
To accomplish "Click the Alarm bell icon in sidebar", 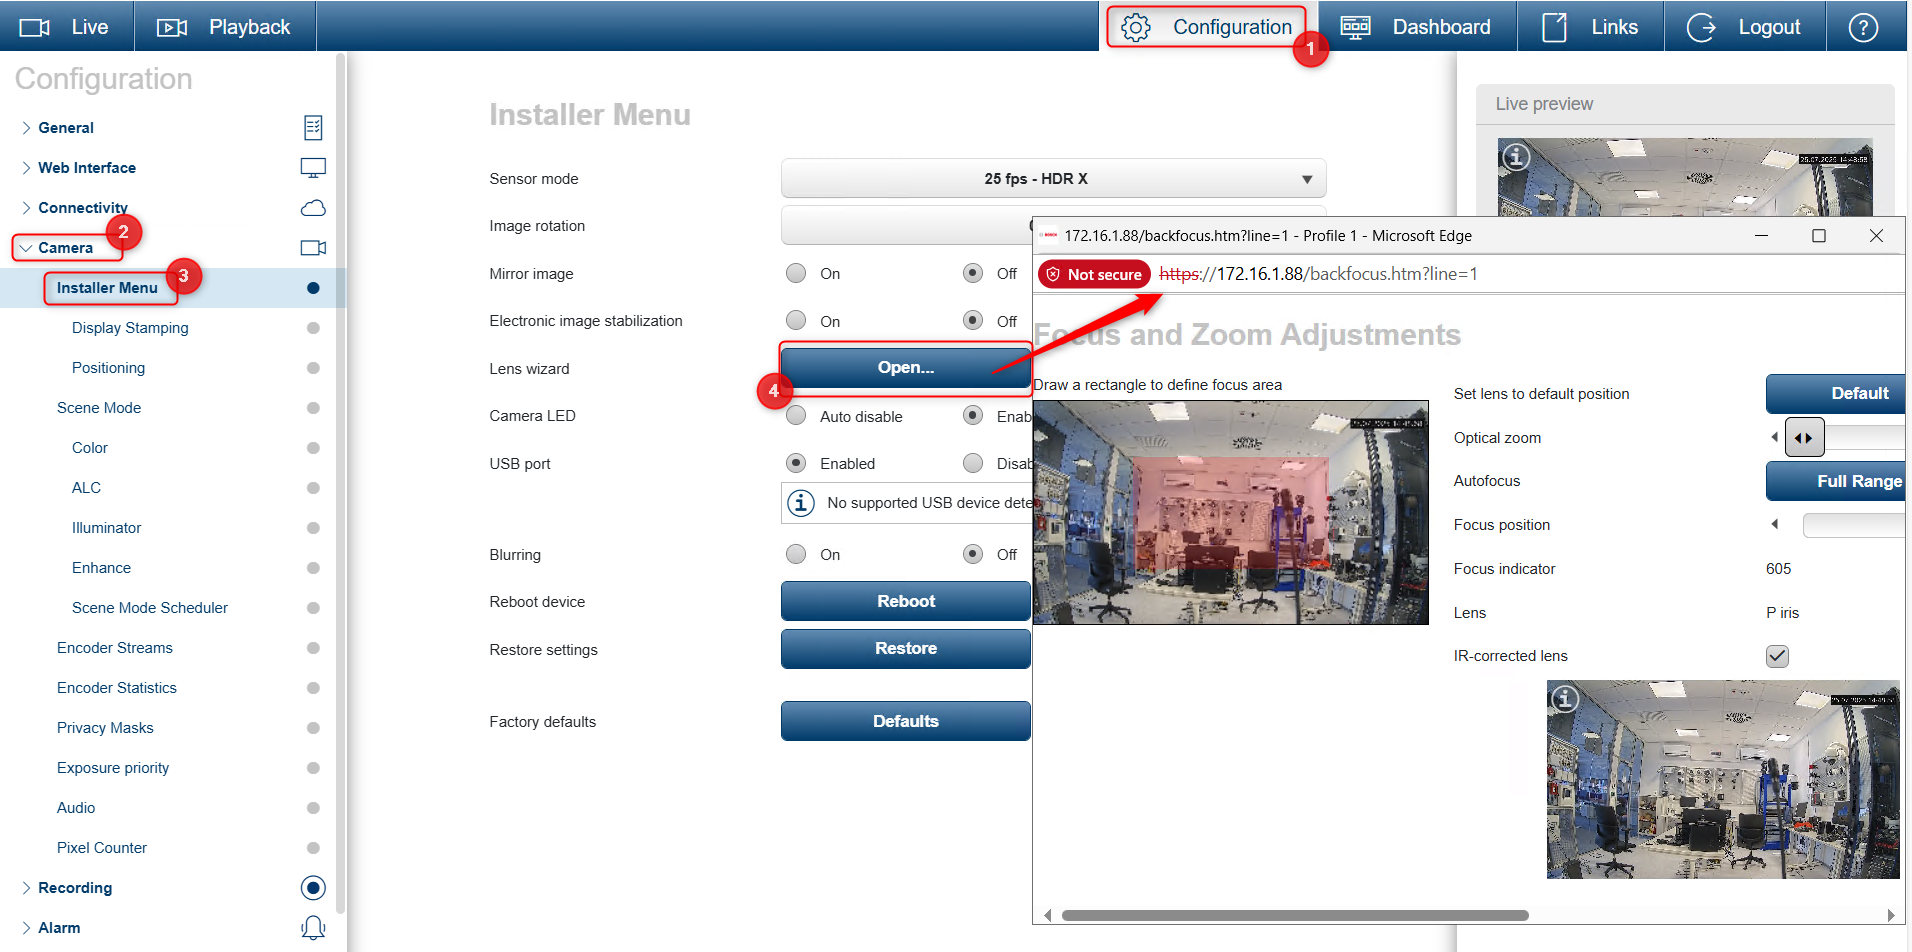I will click(x=313, y=928).
